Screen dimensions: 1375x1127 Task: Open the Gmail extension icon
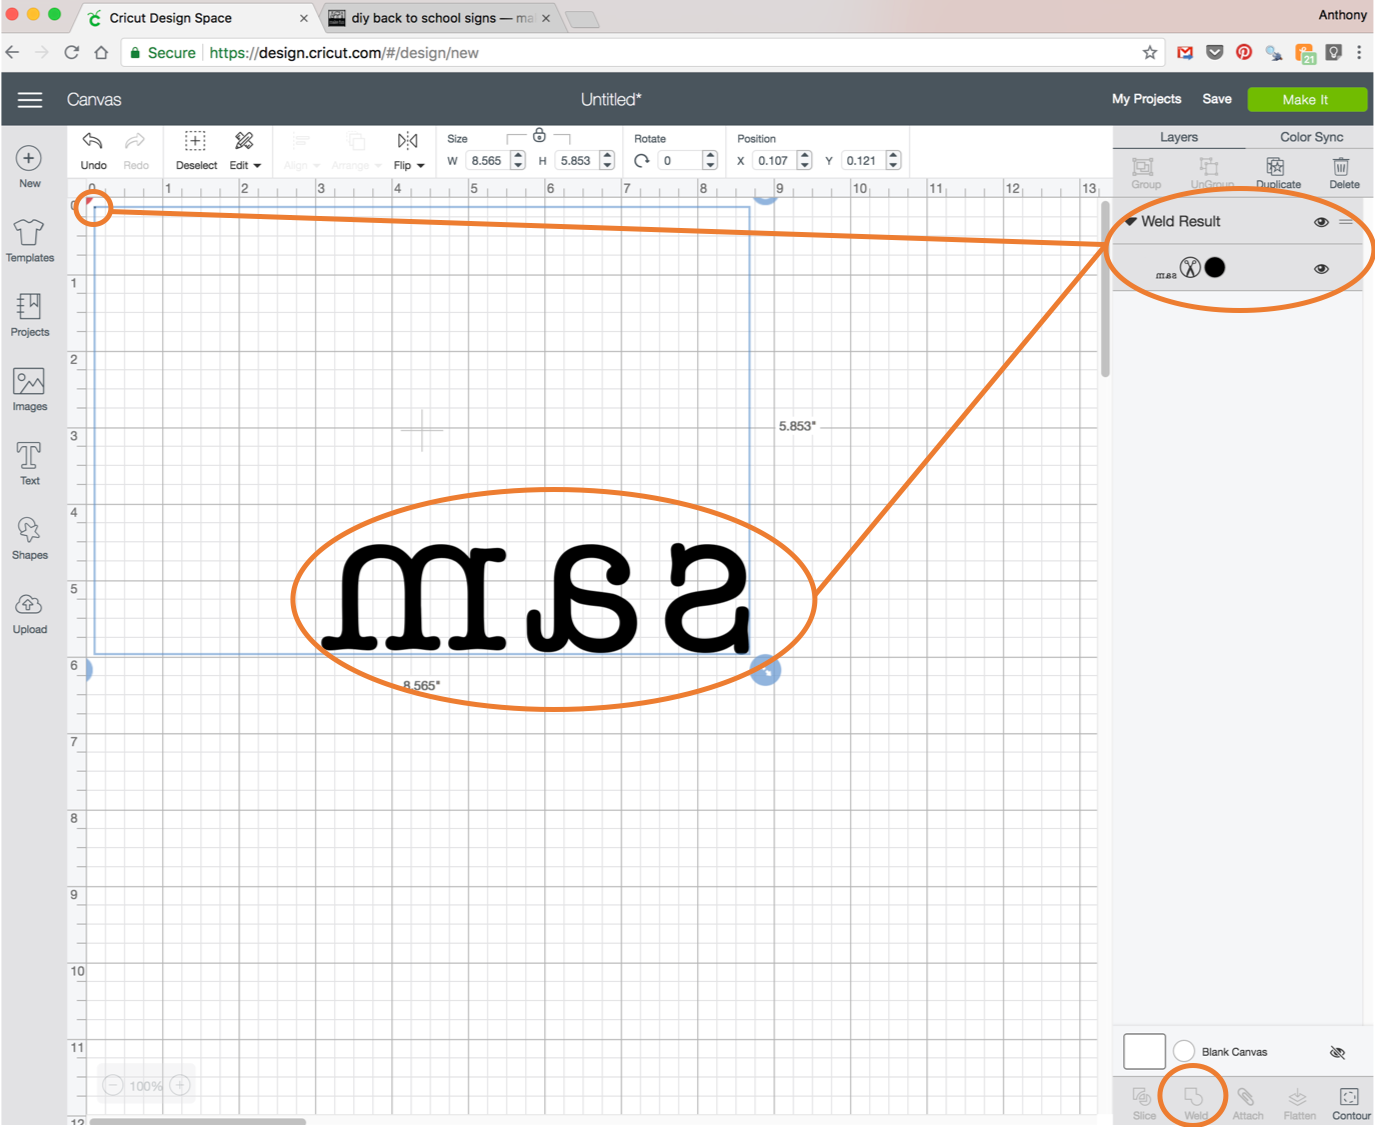tap(1184, 52)
